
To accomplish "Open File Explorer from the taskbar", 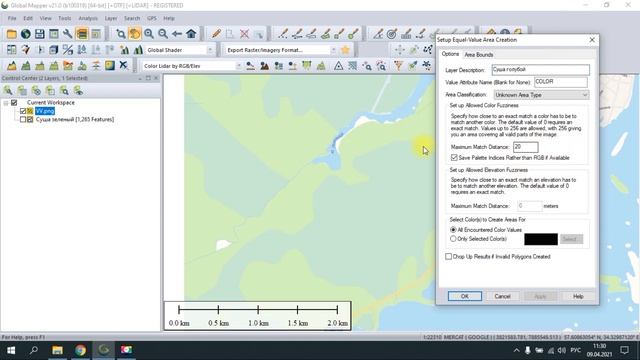I will 57,350.
